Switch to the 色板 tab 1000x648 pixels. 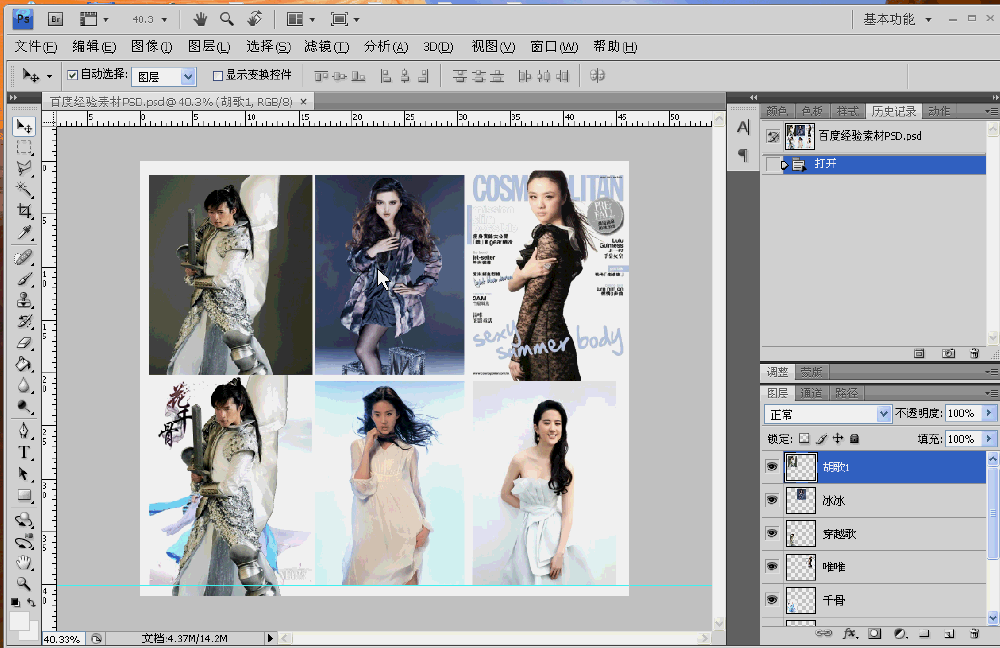[812, 111]
